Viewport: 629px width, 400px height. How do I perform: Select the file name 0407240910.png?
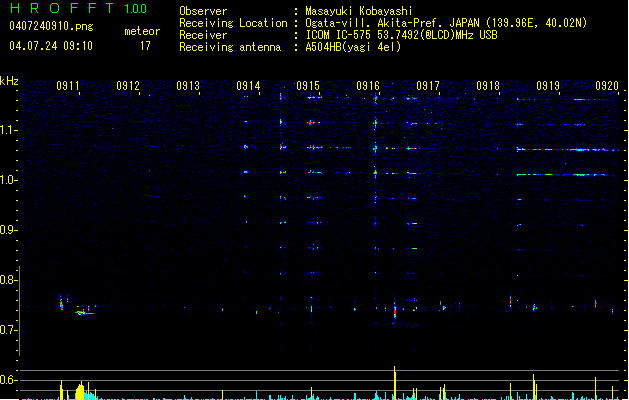click(51, 26)
